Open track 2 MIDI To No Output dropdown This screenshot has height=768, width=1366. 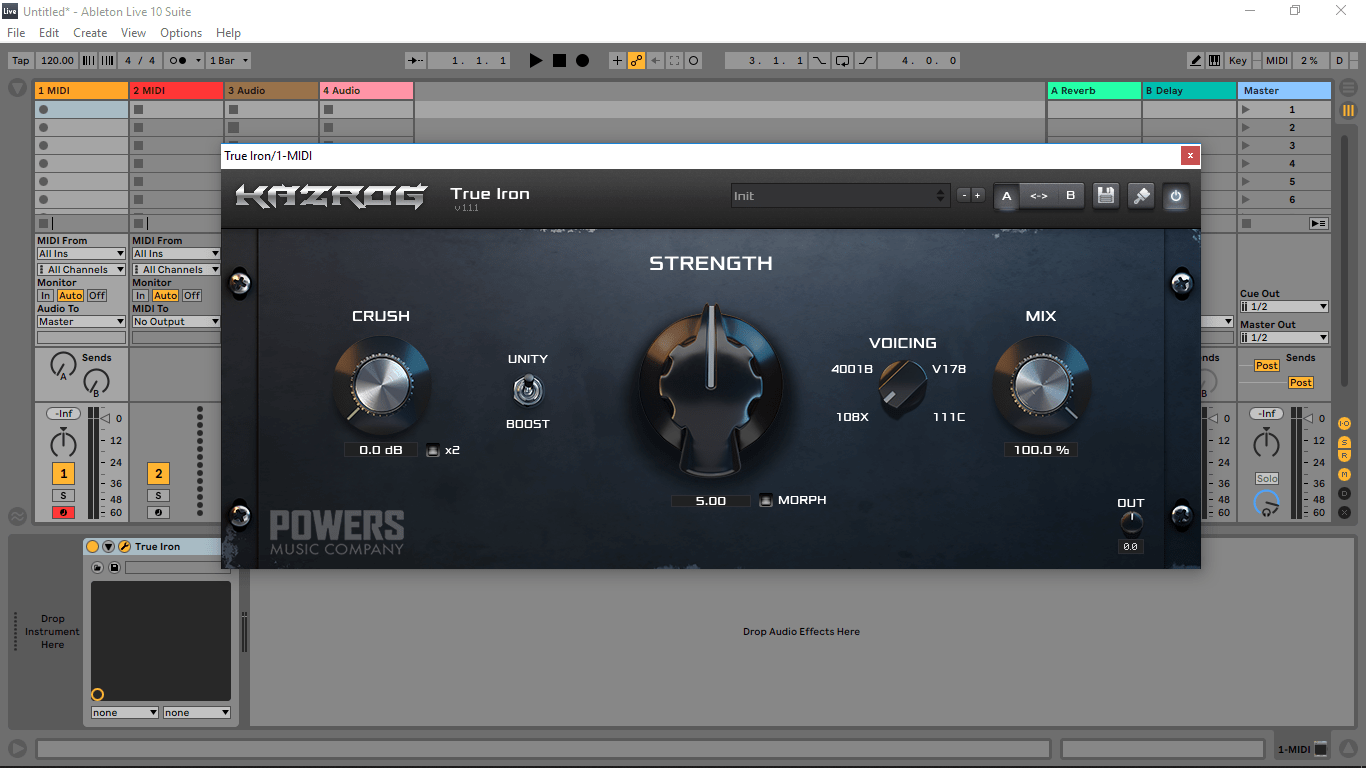(176, 322)
